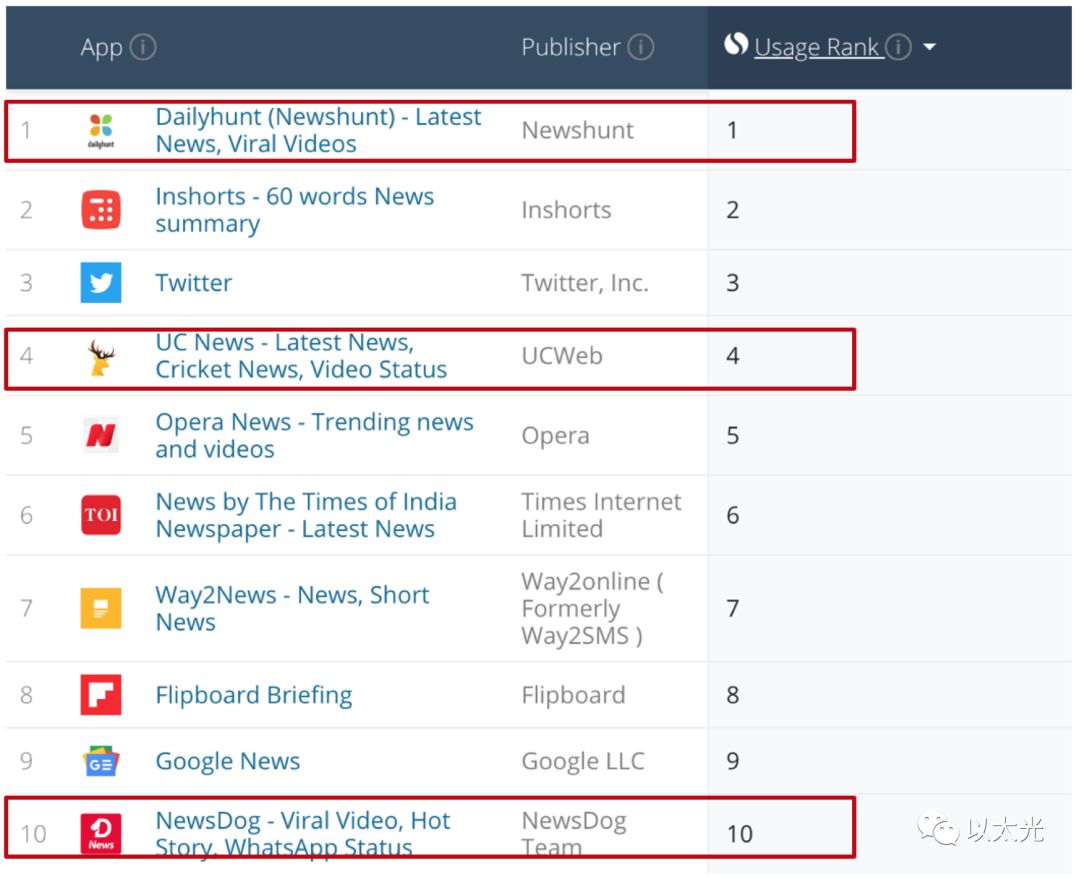The height and width of the screenshot is (877, 1080).
Task: Click the App column header
Action: tap(101, 48)
